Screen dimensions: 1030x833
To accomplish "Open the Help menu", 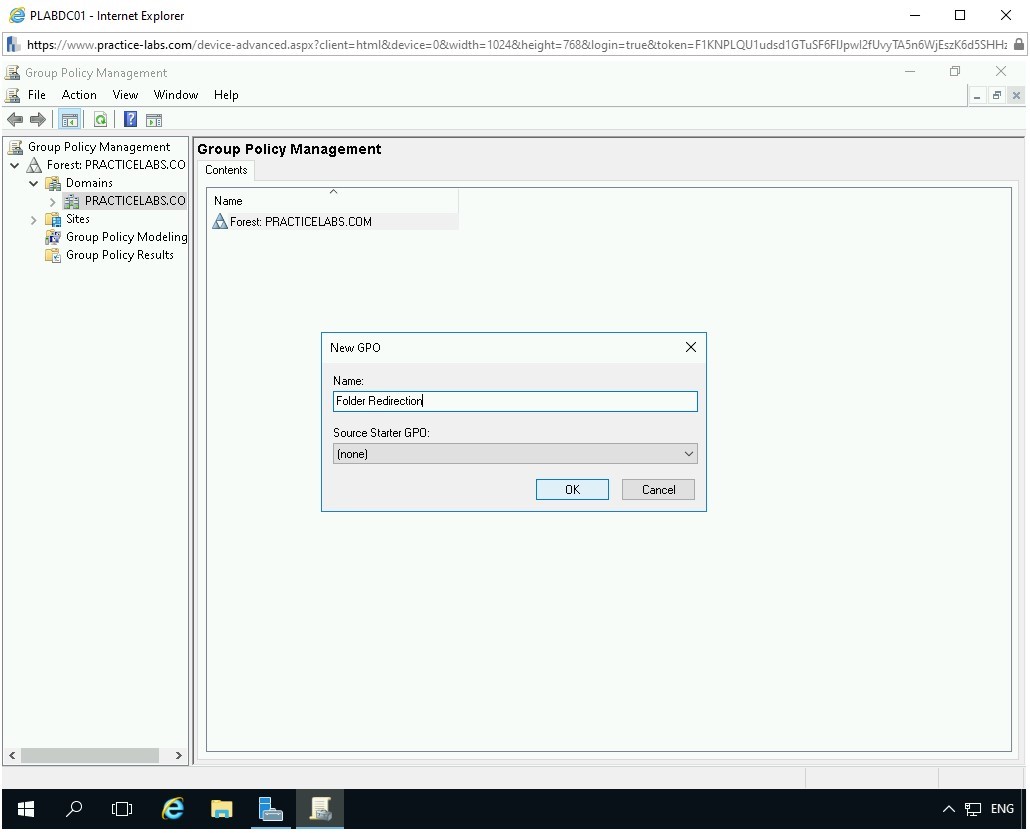I will point(226,95).
